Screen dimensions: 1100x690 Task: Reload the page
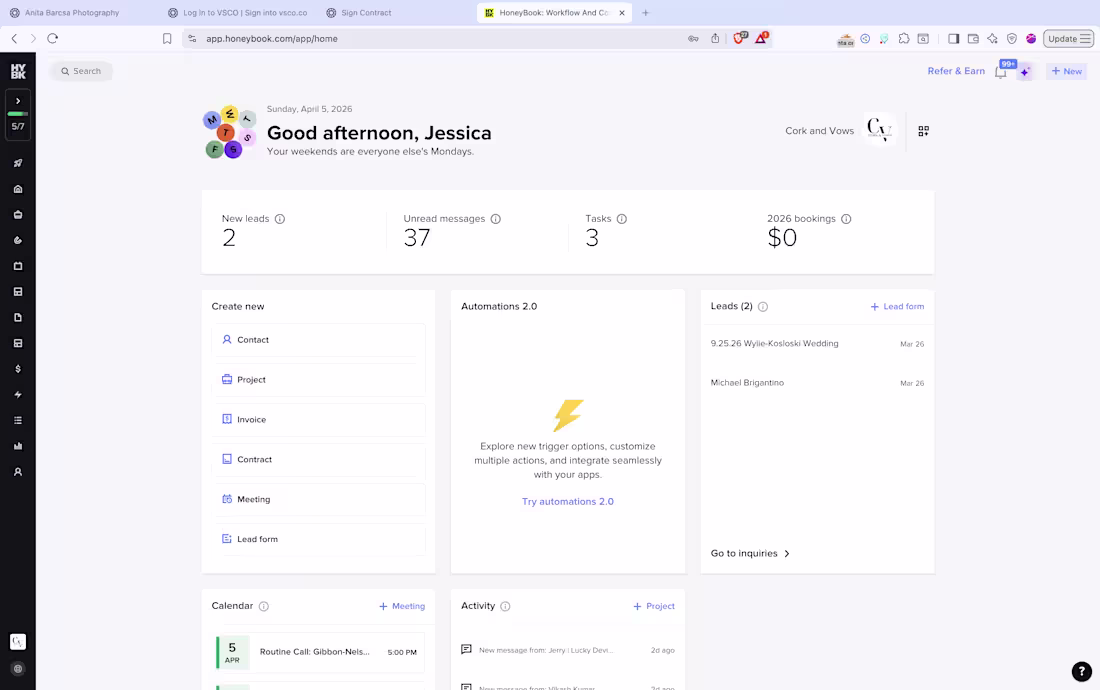(x=53, y=39)
